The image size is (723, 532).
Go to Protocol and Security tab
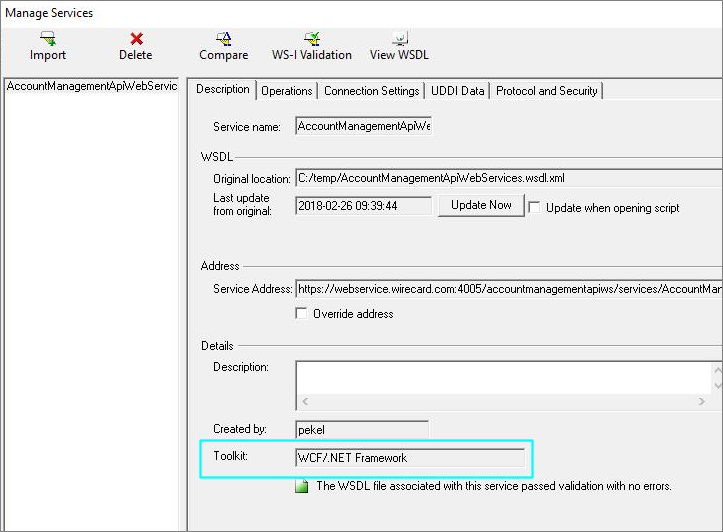point(546,91)
